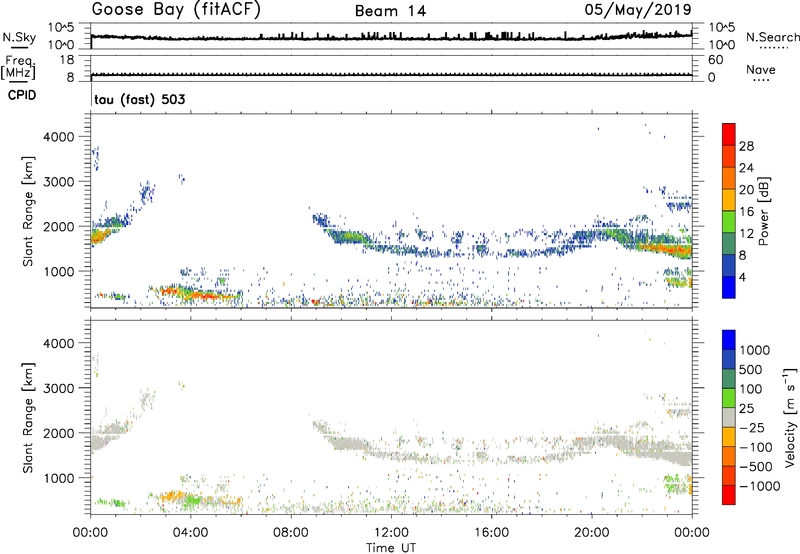The image size is (800, 554).
Task: Click the 'Freq. [MHz]' axis label
Action: pyautogui.click(x=18, y=68)
